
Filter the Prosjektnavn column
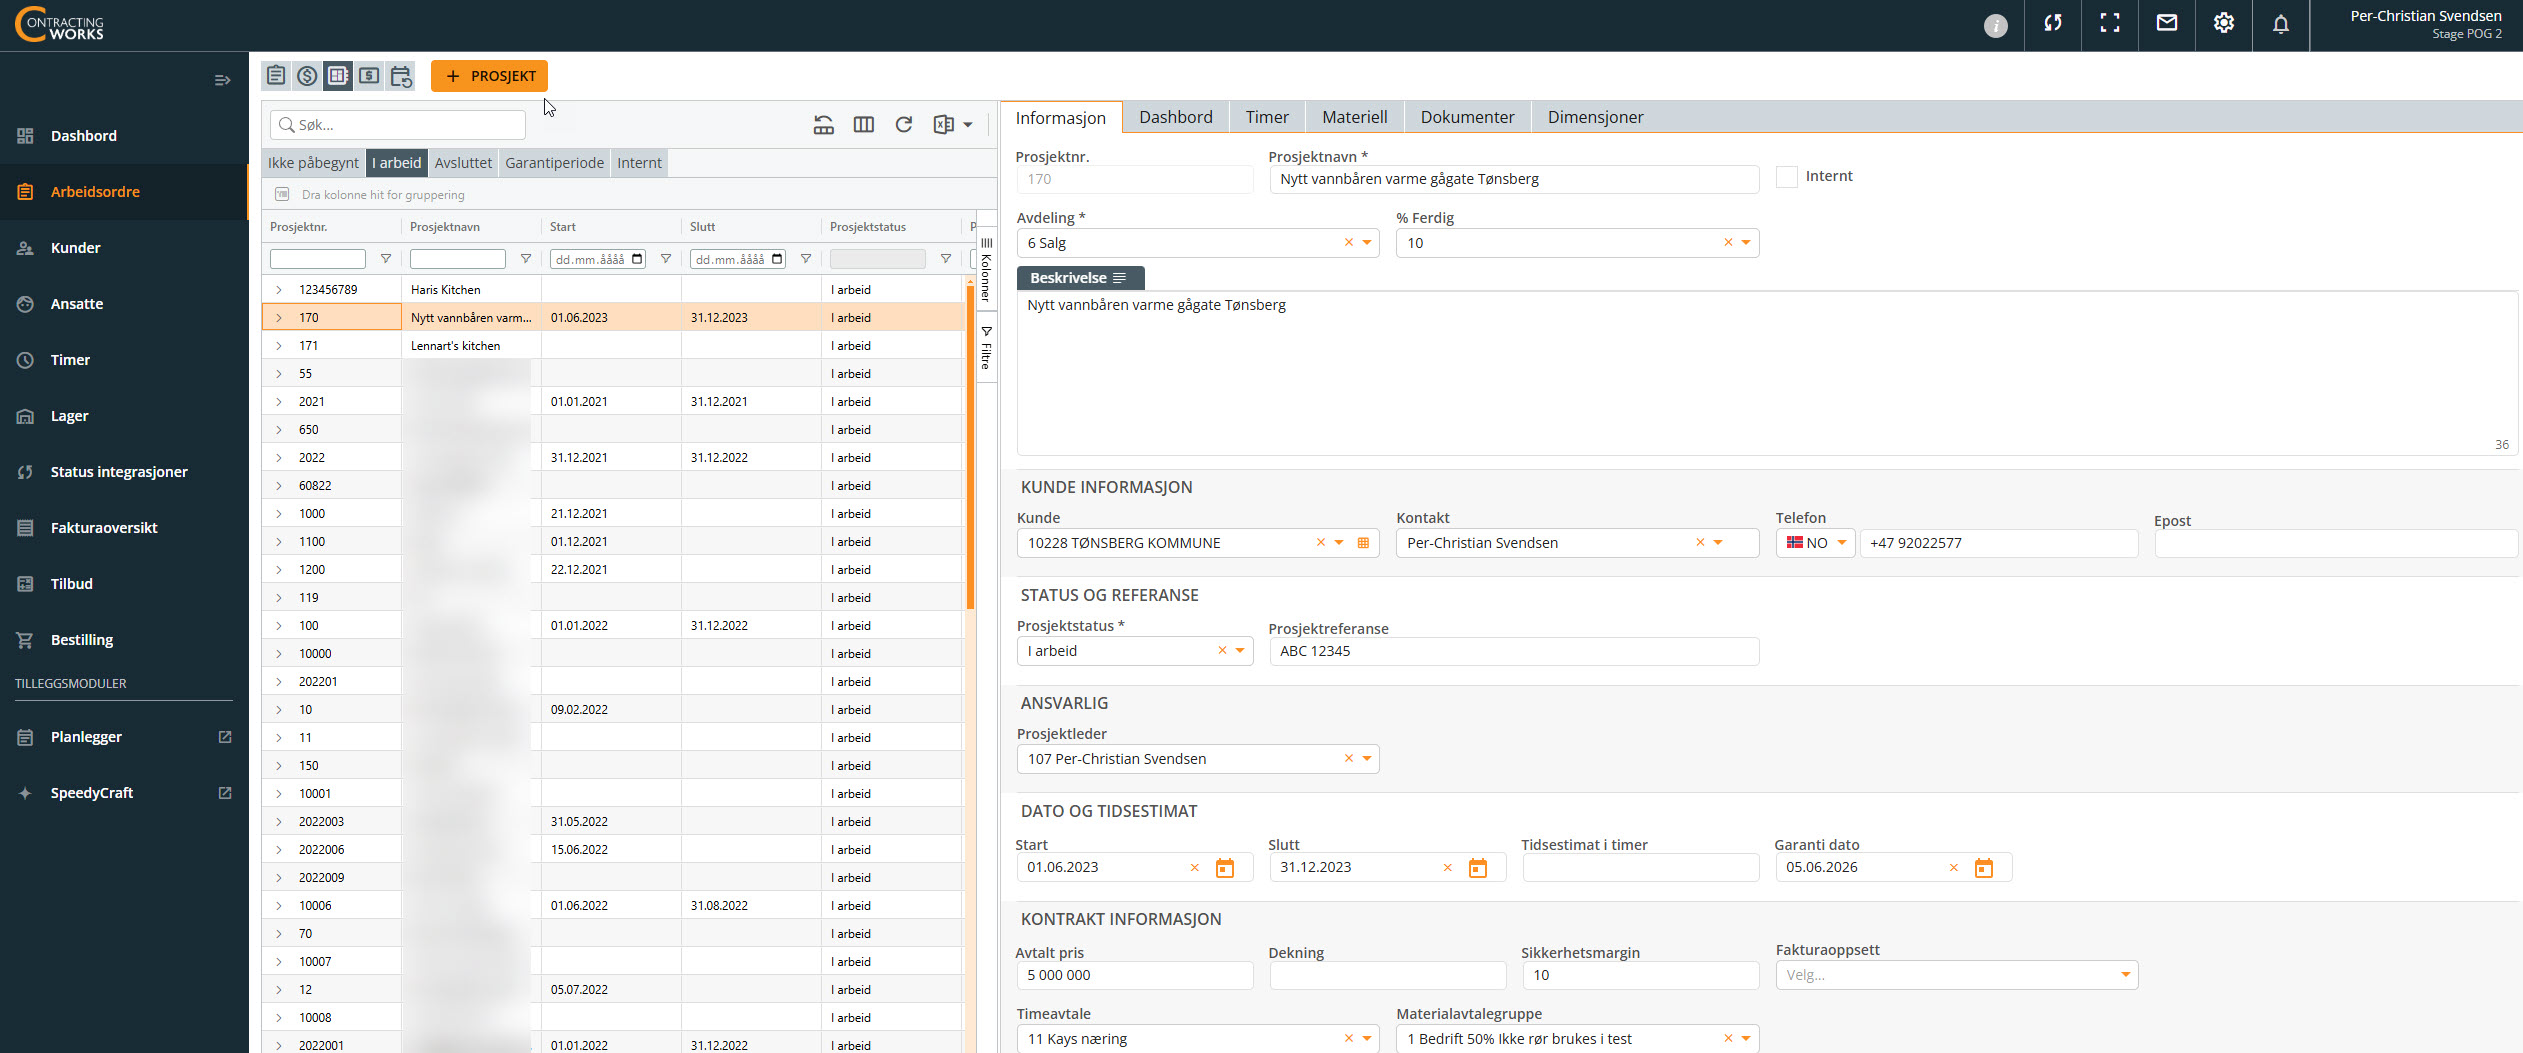coord(526,259)
